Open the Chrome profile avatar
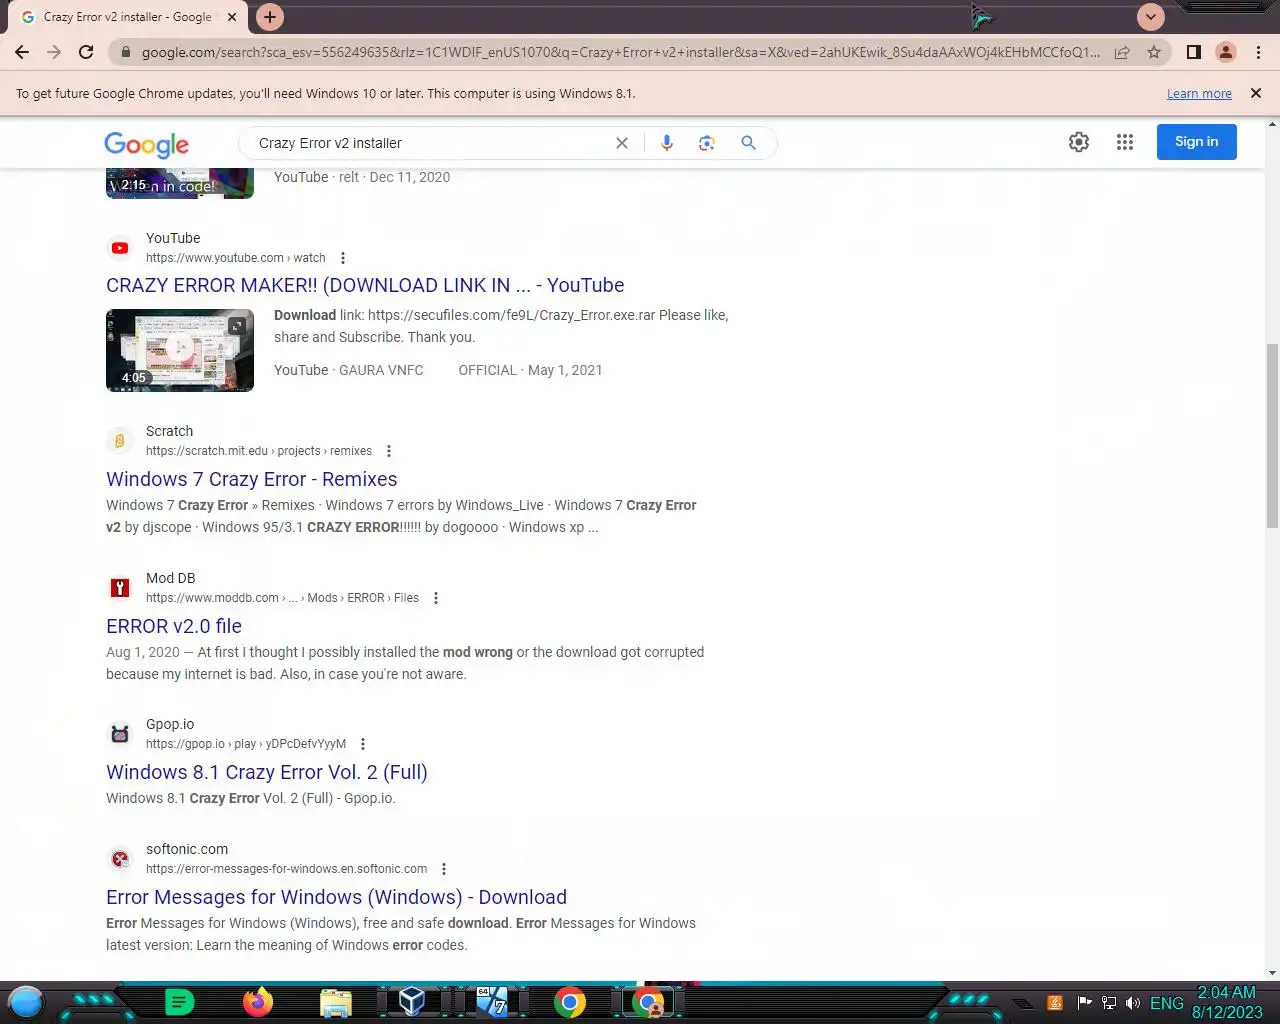The image size is (1280, 1024). [x=1225, y=52]
